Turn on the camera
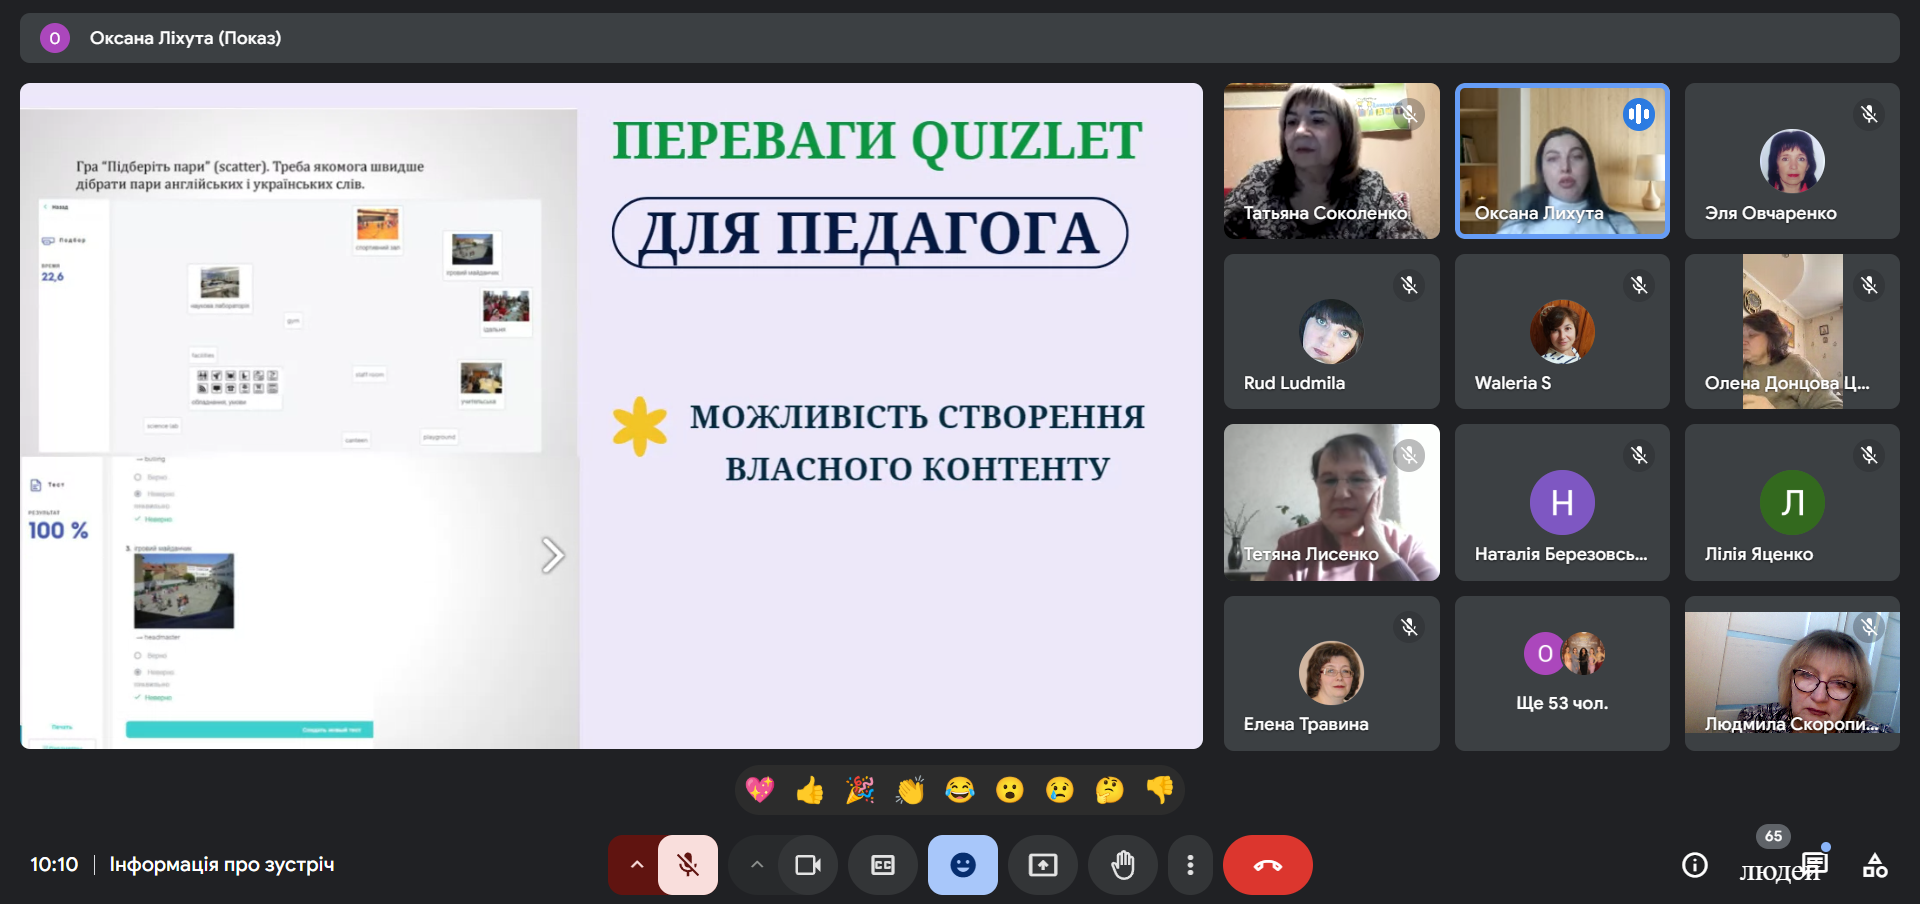Viewport: 1920px width, 904px height. 808,865
